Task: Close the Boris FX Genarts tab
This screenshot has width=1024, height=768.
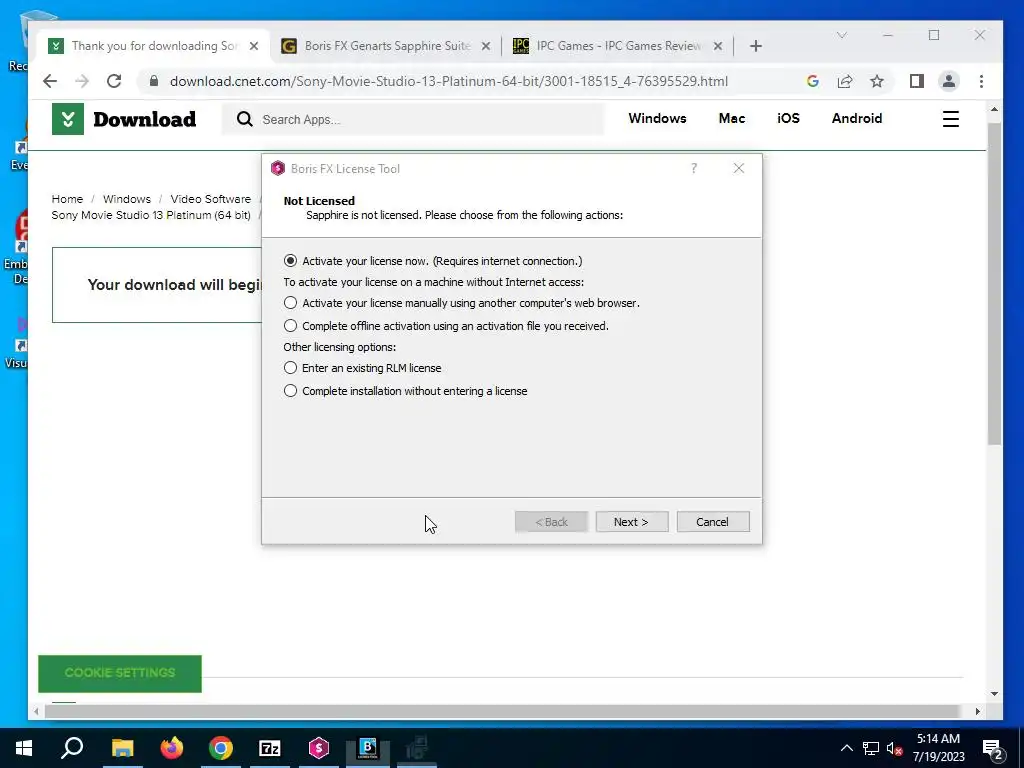Action: point(485,46)
